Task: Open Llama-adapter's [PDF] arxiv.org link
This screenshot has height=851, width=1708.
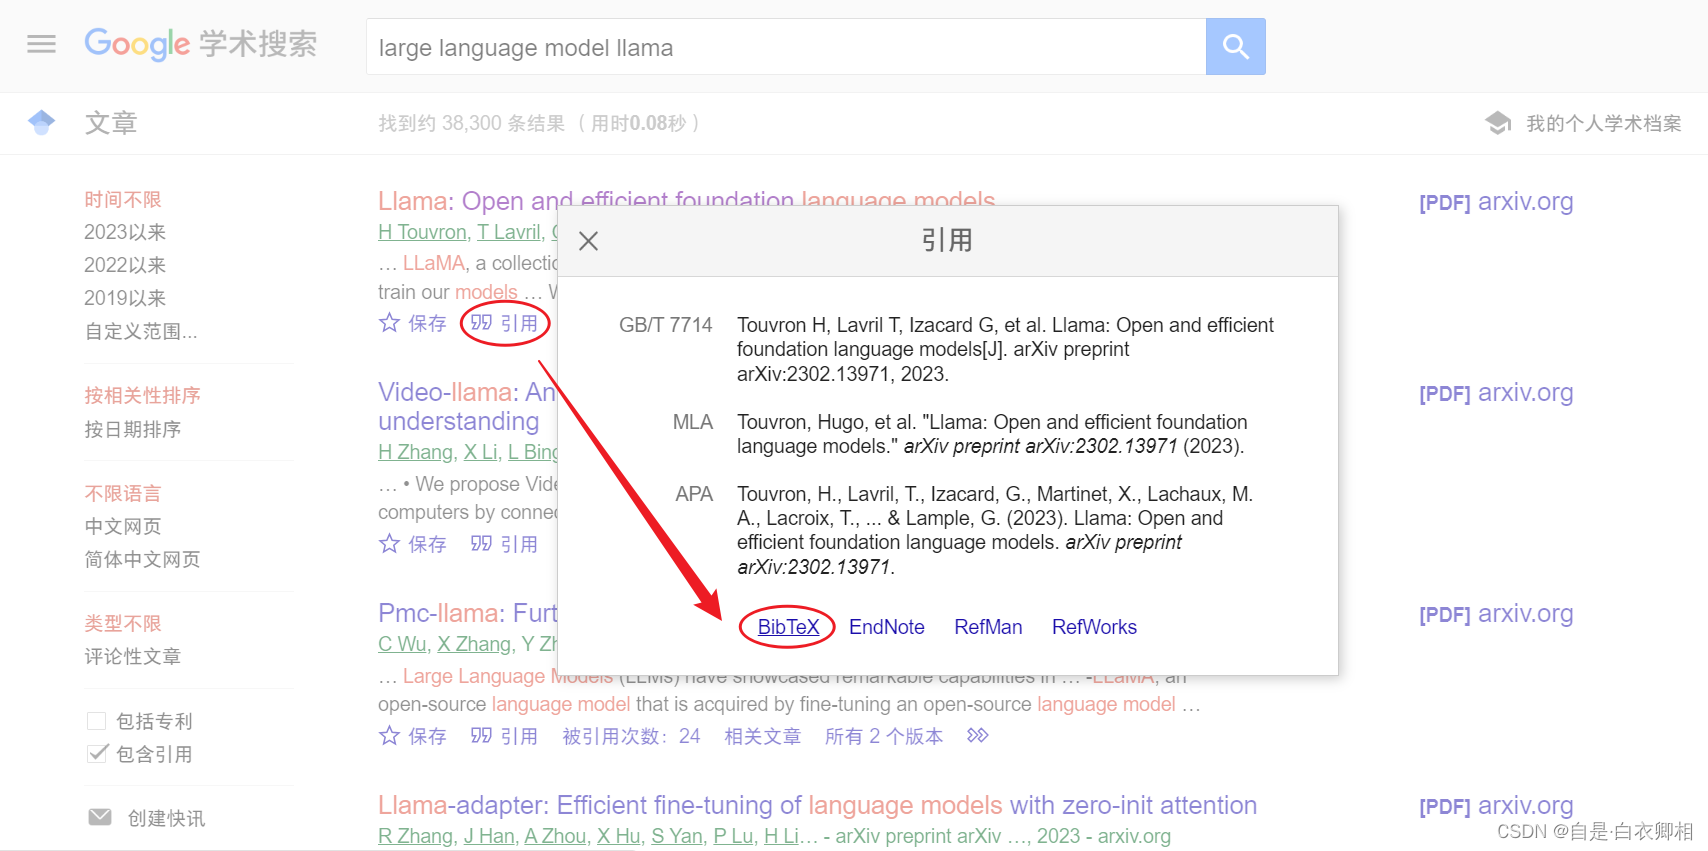Action: (1496, 806)
